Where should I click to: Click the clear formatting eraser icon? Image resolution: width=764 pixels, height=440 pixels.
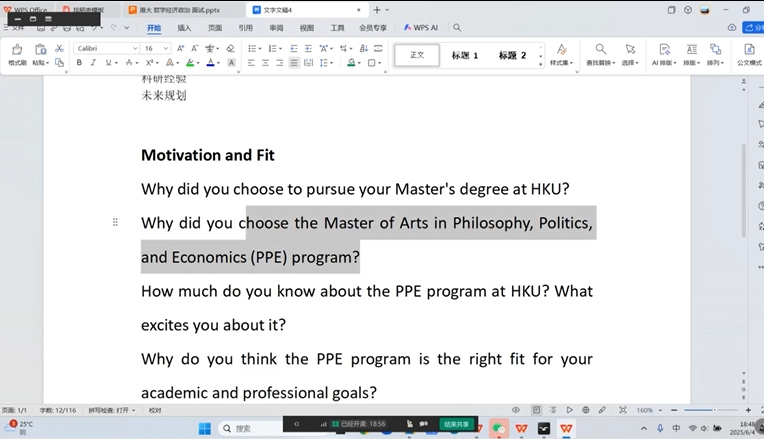[x=231, y=48]
